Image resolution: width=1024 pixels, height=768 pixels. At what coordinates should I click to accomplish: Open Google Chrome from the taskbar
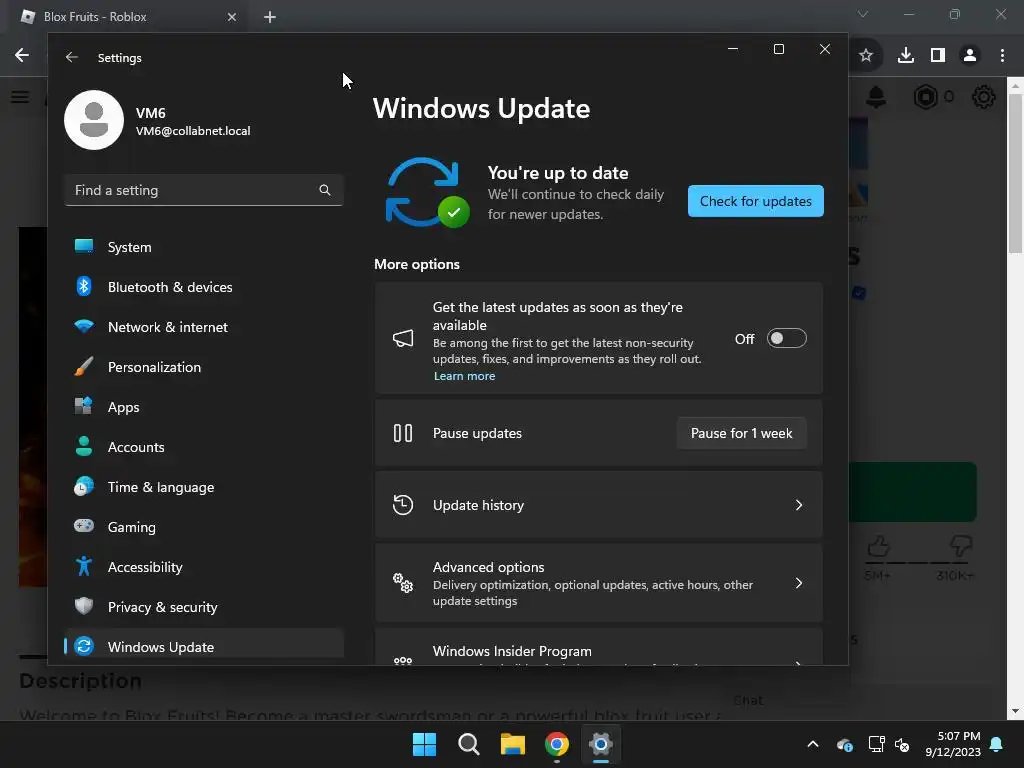pos(556,744)
